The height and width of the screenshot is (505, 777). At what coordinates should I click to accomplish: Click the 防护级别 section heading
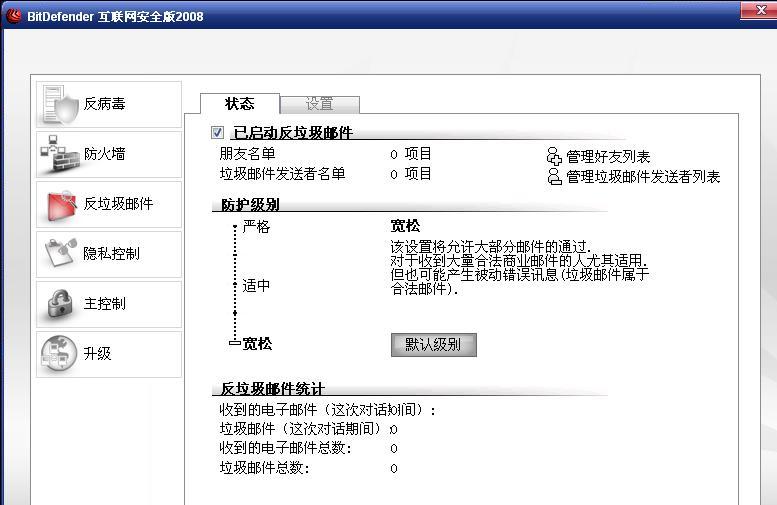point(250,204)
